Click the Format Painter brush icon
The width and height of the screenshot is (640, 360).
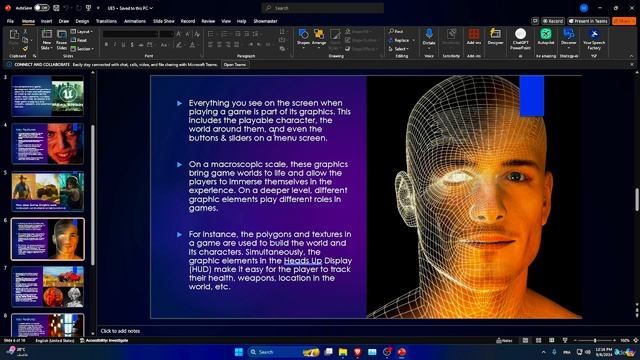coord(25,49)
